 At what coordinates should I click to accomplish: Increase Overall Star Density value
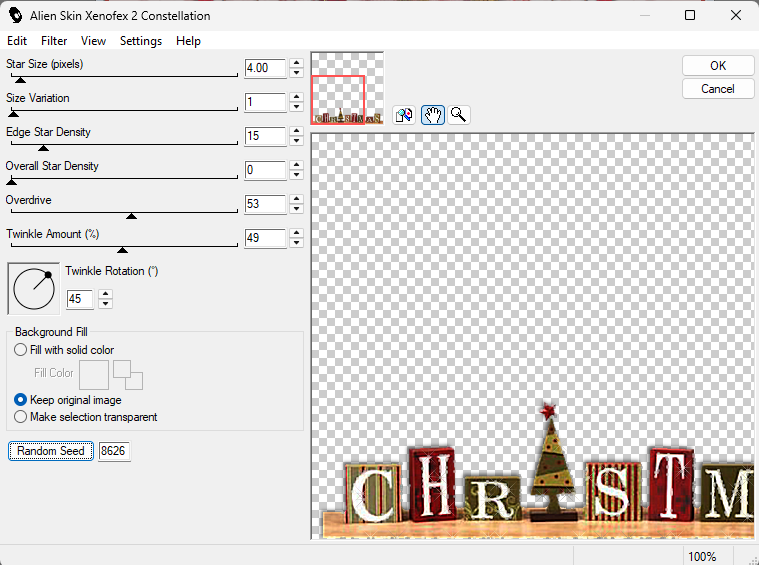tap(296, 165)
